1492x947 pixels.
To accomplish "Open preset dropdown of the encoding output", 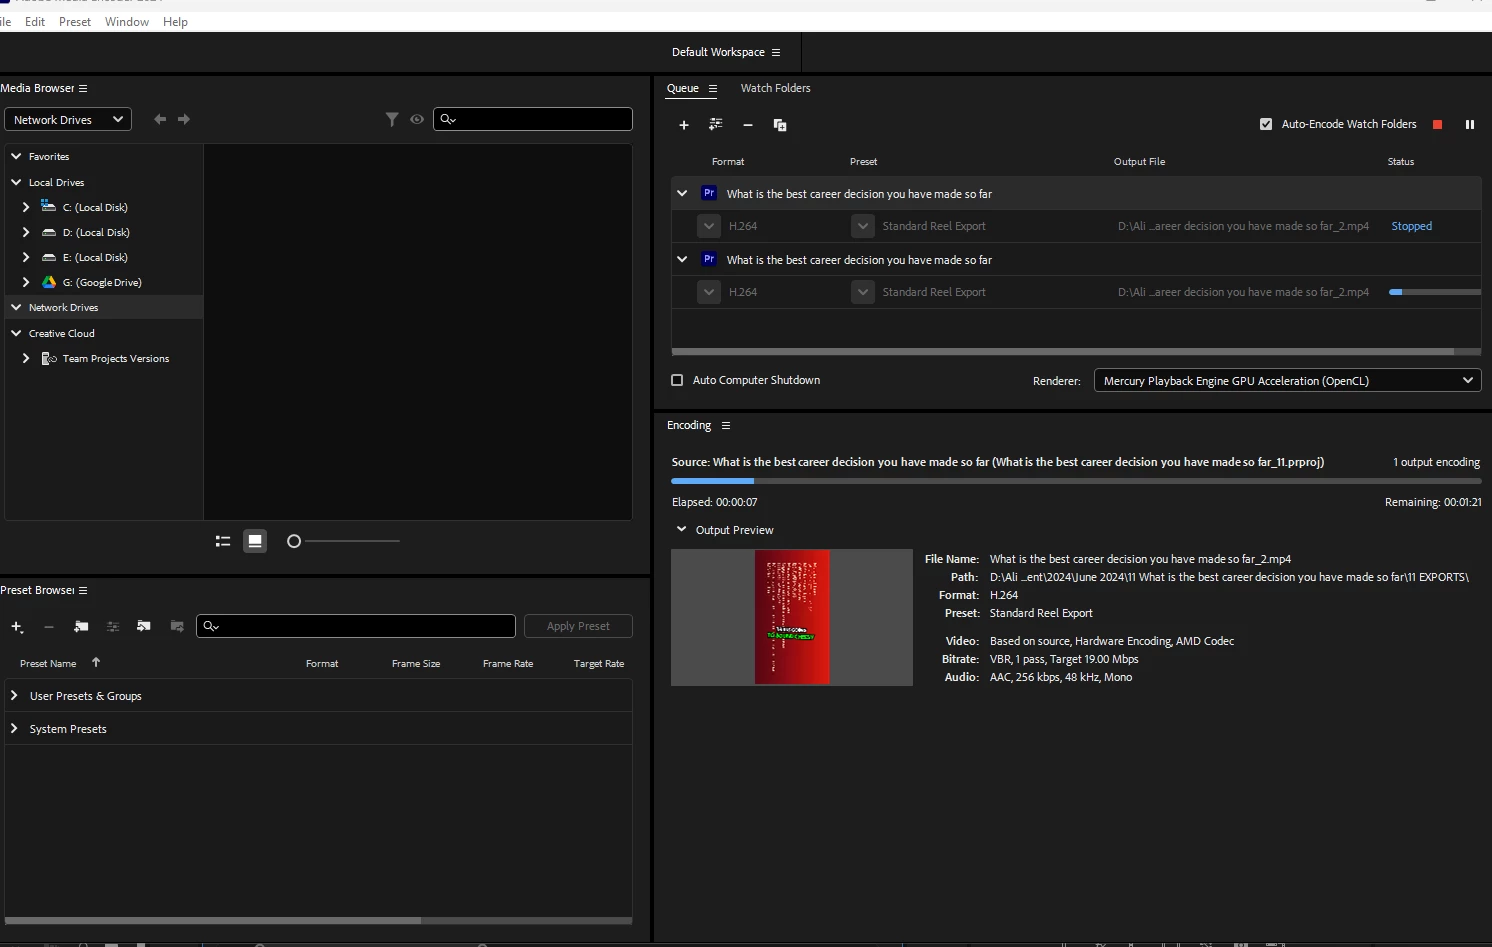I will point(863,292).
